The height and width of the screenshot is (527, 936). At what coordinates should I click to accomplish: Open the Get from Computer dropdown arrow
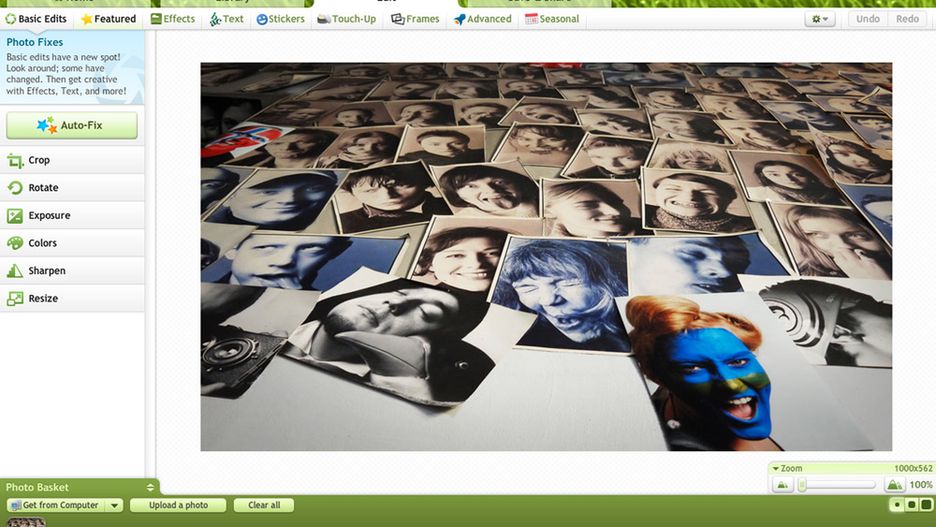click(x=115, y=505)
